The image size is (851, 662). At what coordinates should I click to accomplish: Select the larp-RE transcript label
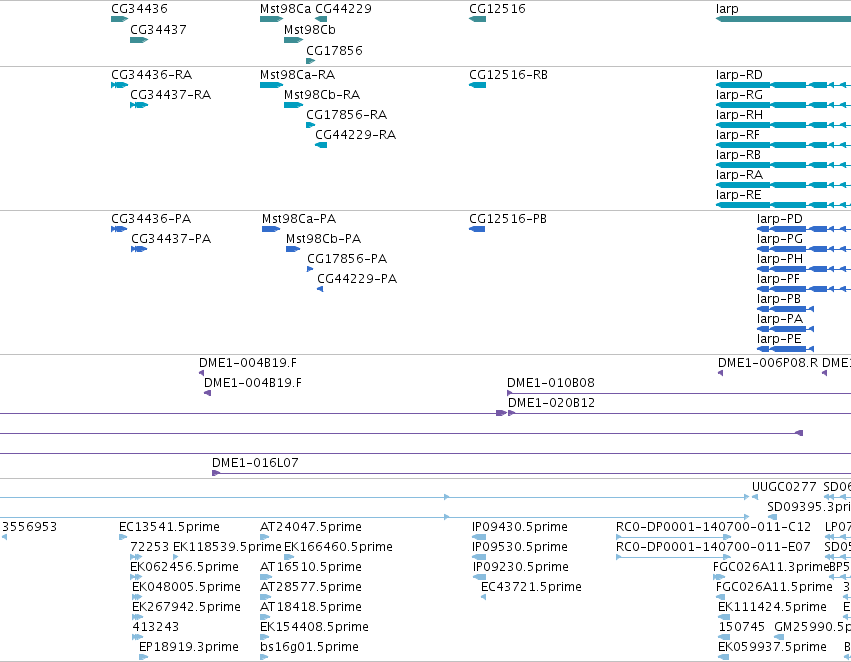pyautogui.click(x=739, y=195)
